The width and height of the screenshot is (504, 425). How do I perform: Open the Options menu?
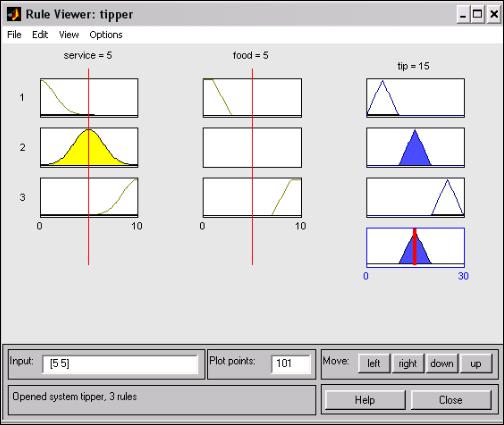pyautogui.click(x=106, y=35)
